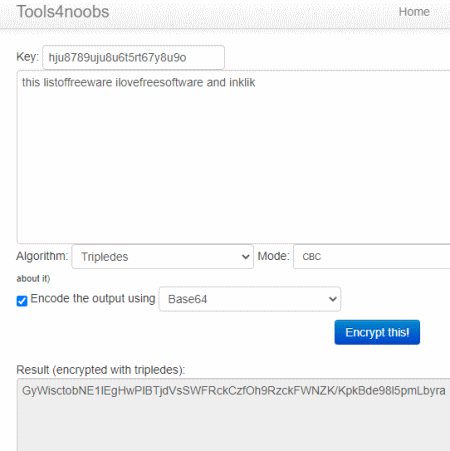This screenshot has height=451, width=450.
Task: Open the Algorithm dropdown showing Tripledes
Action: (x=162, y=257)
